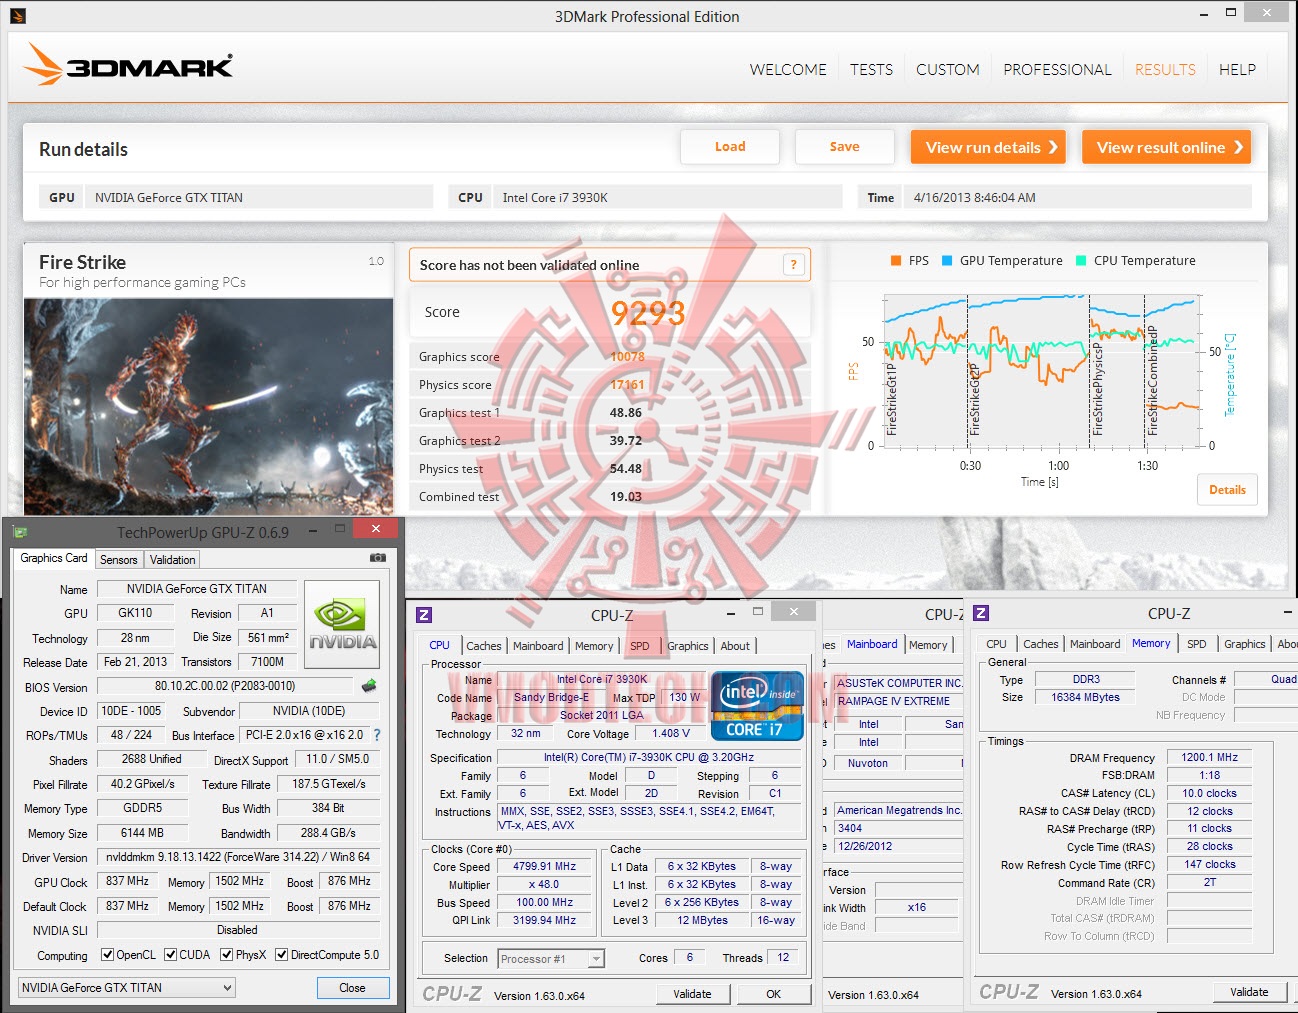
Task: Click the Multiplier value x 48.0
Action: coord(545,885)
